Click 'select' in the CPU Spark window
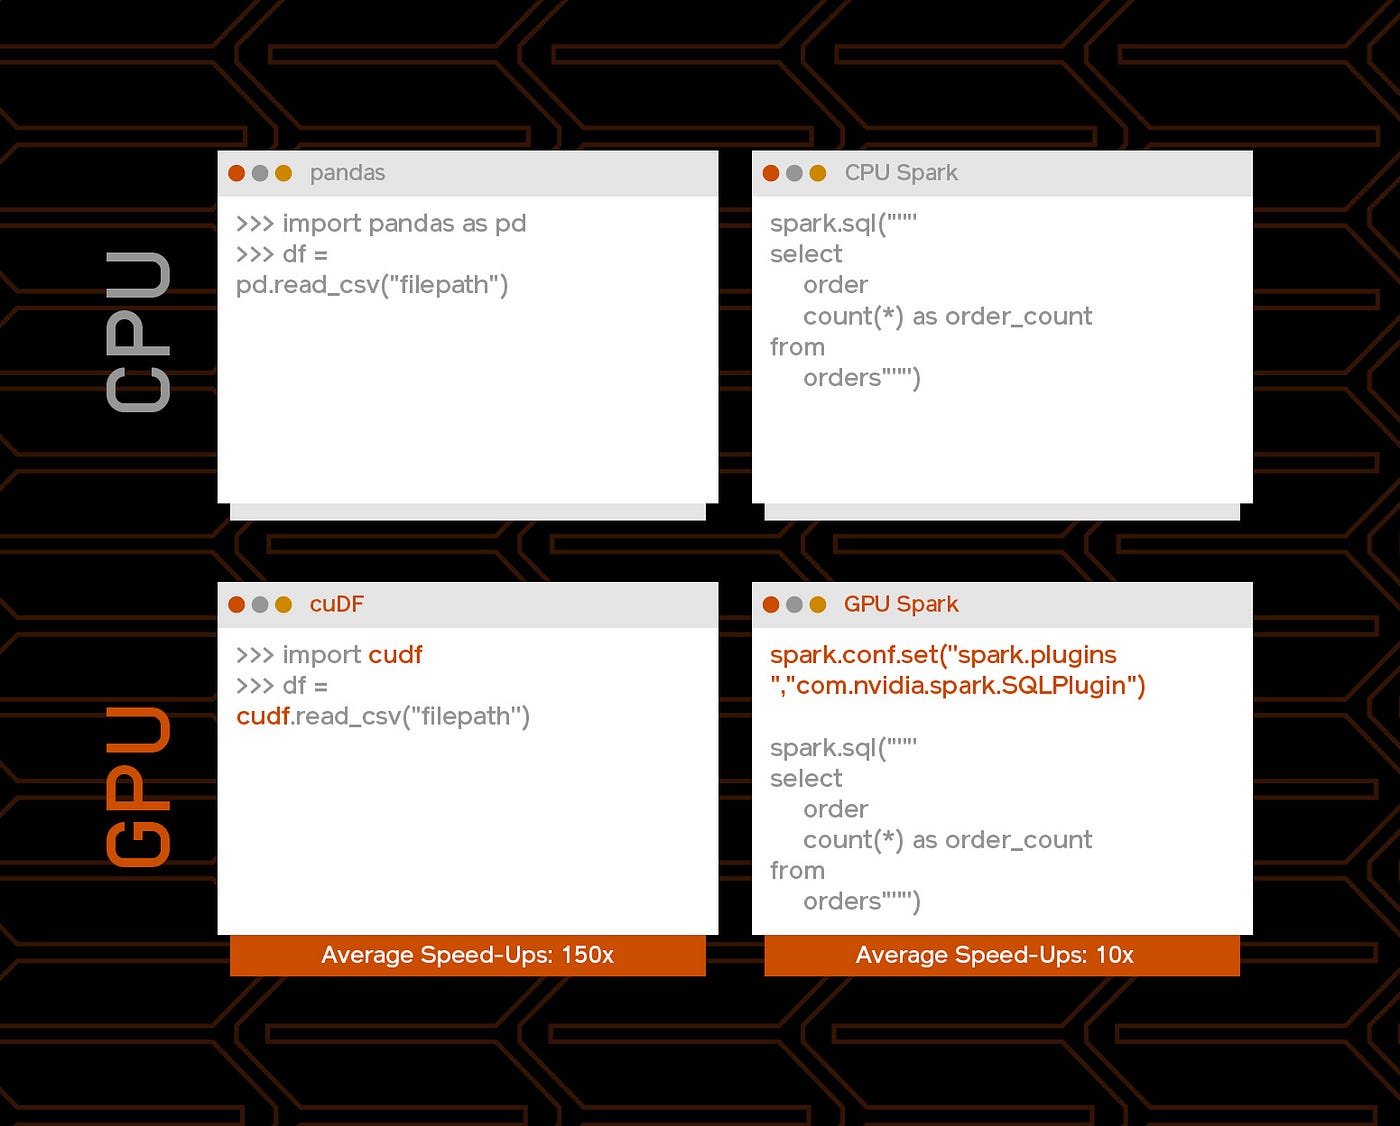 806,254
